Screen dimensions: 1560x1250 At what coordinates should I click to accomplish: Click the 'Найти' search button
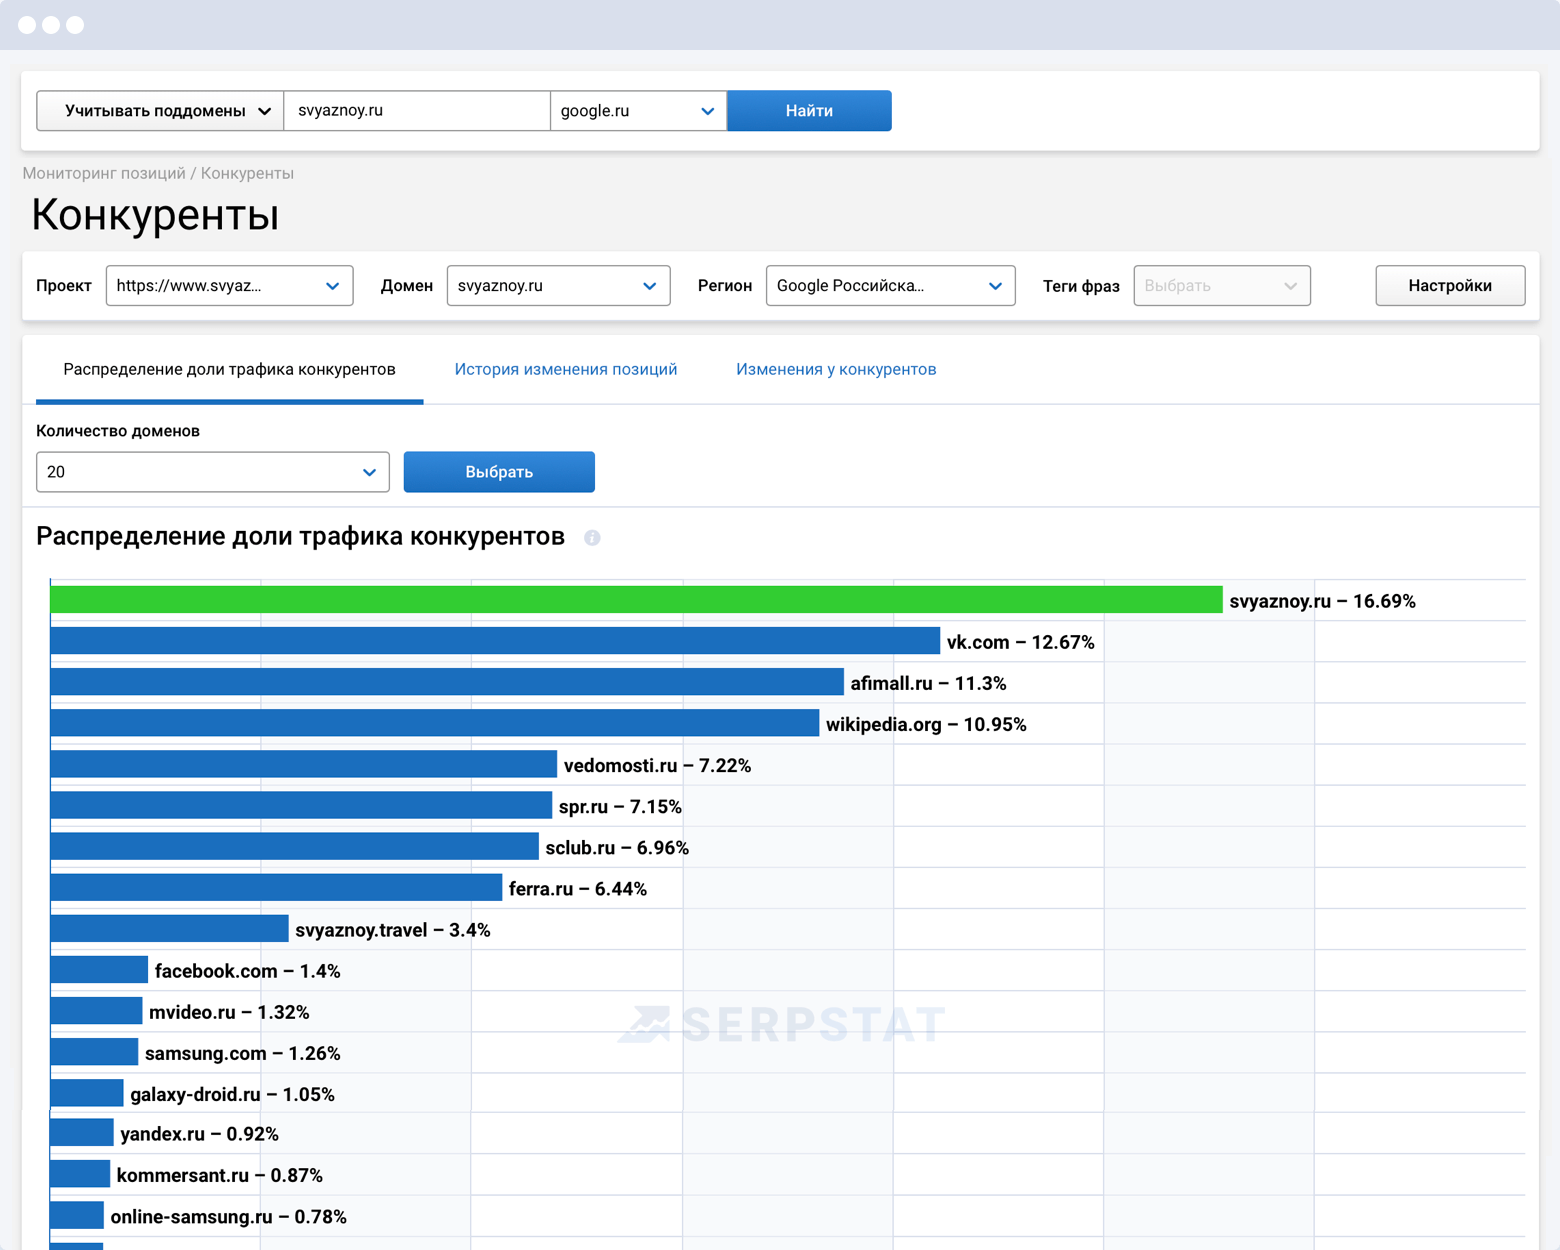coord(808,111)
